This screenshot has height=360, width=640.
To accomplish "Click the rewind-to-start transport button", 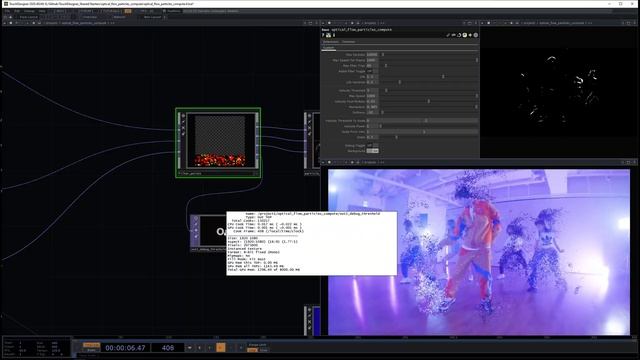I will pos(189,348).
